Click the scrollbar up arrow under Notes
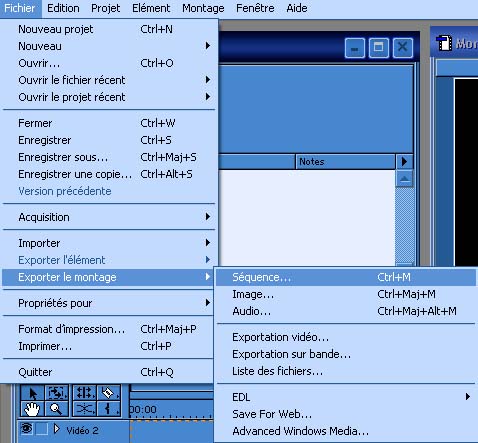Viewport: 478px width, 443px height. [x=404, y=179]
